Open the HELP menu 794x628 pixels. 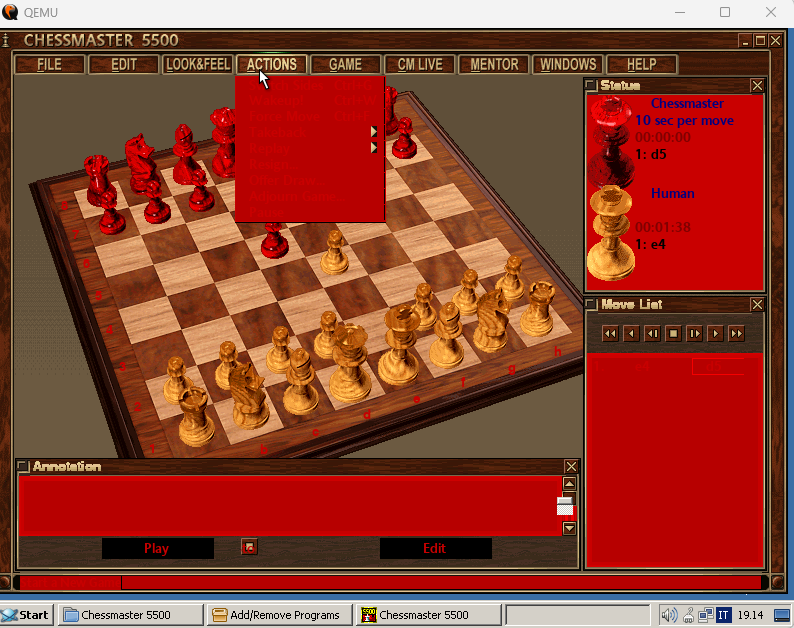(x=642, y=64)
